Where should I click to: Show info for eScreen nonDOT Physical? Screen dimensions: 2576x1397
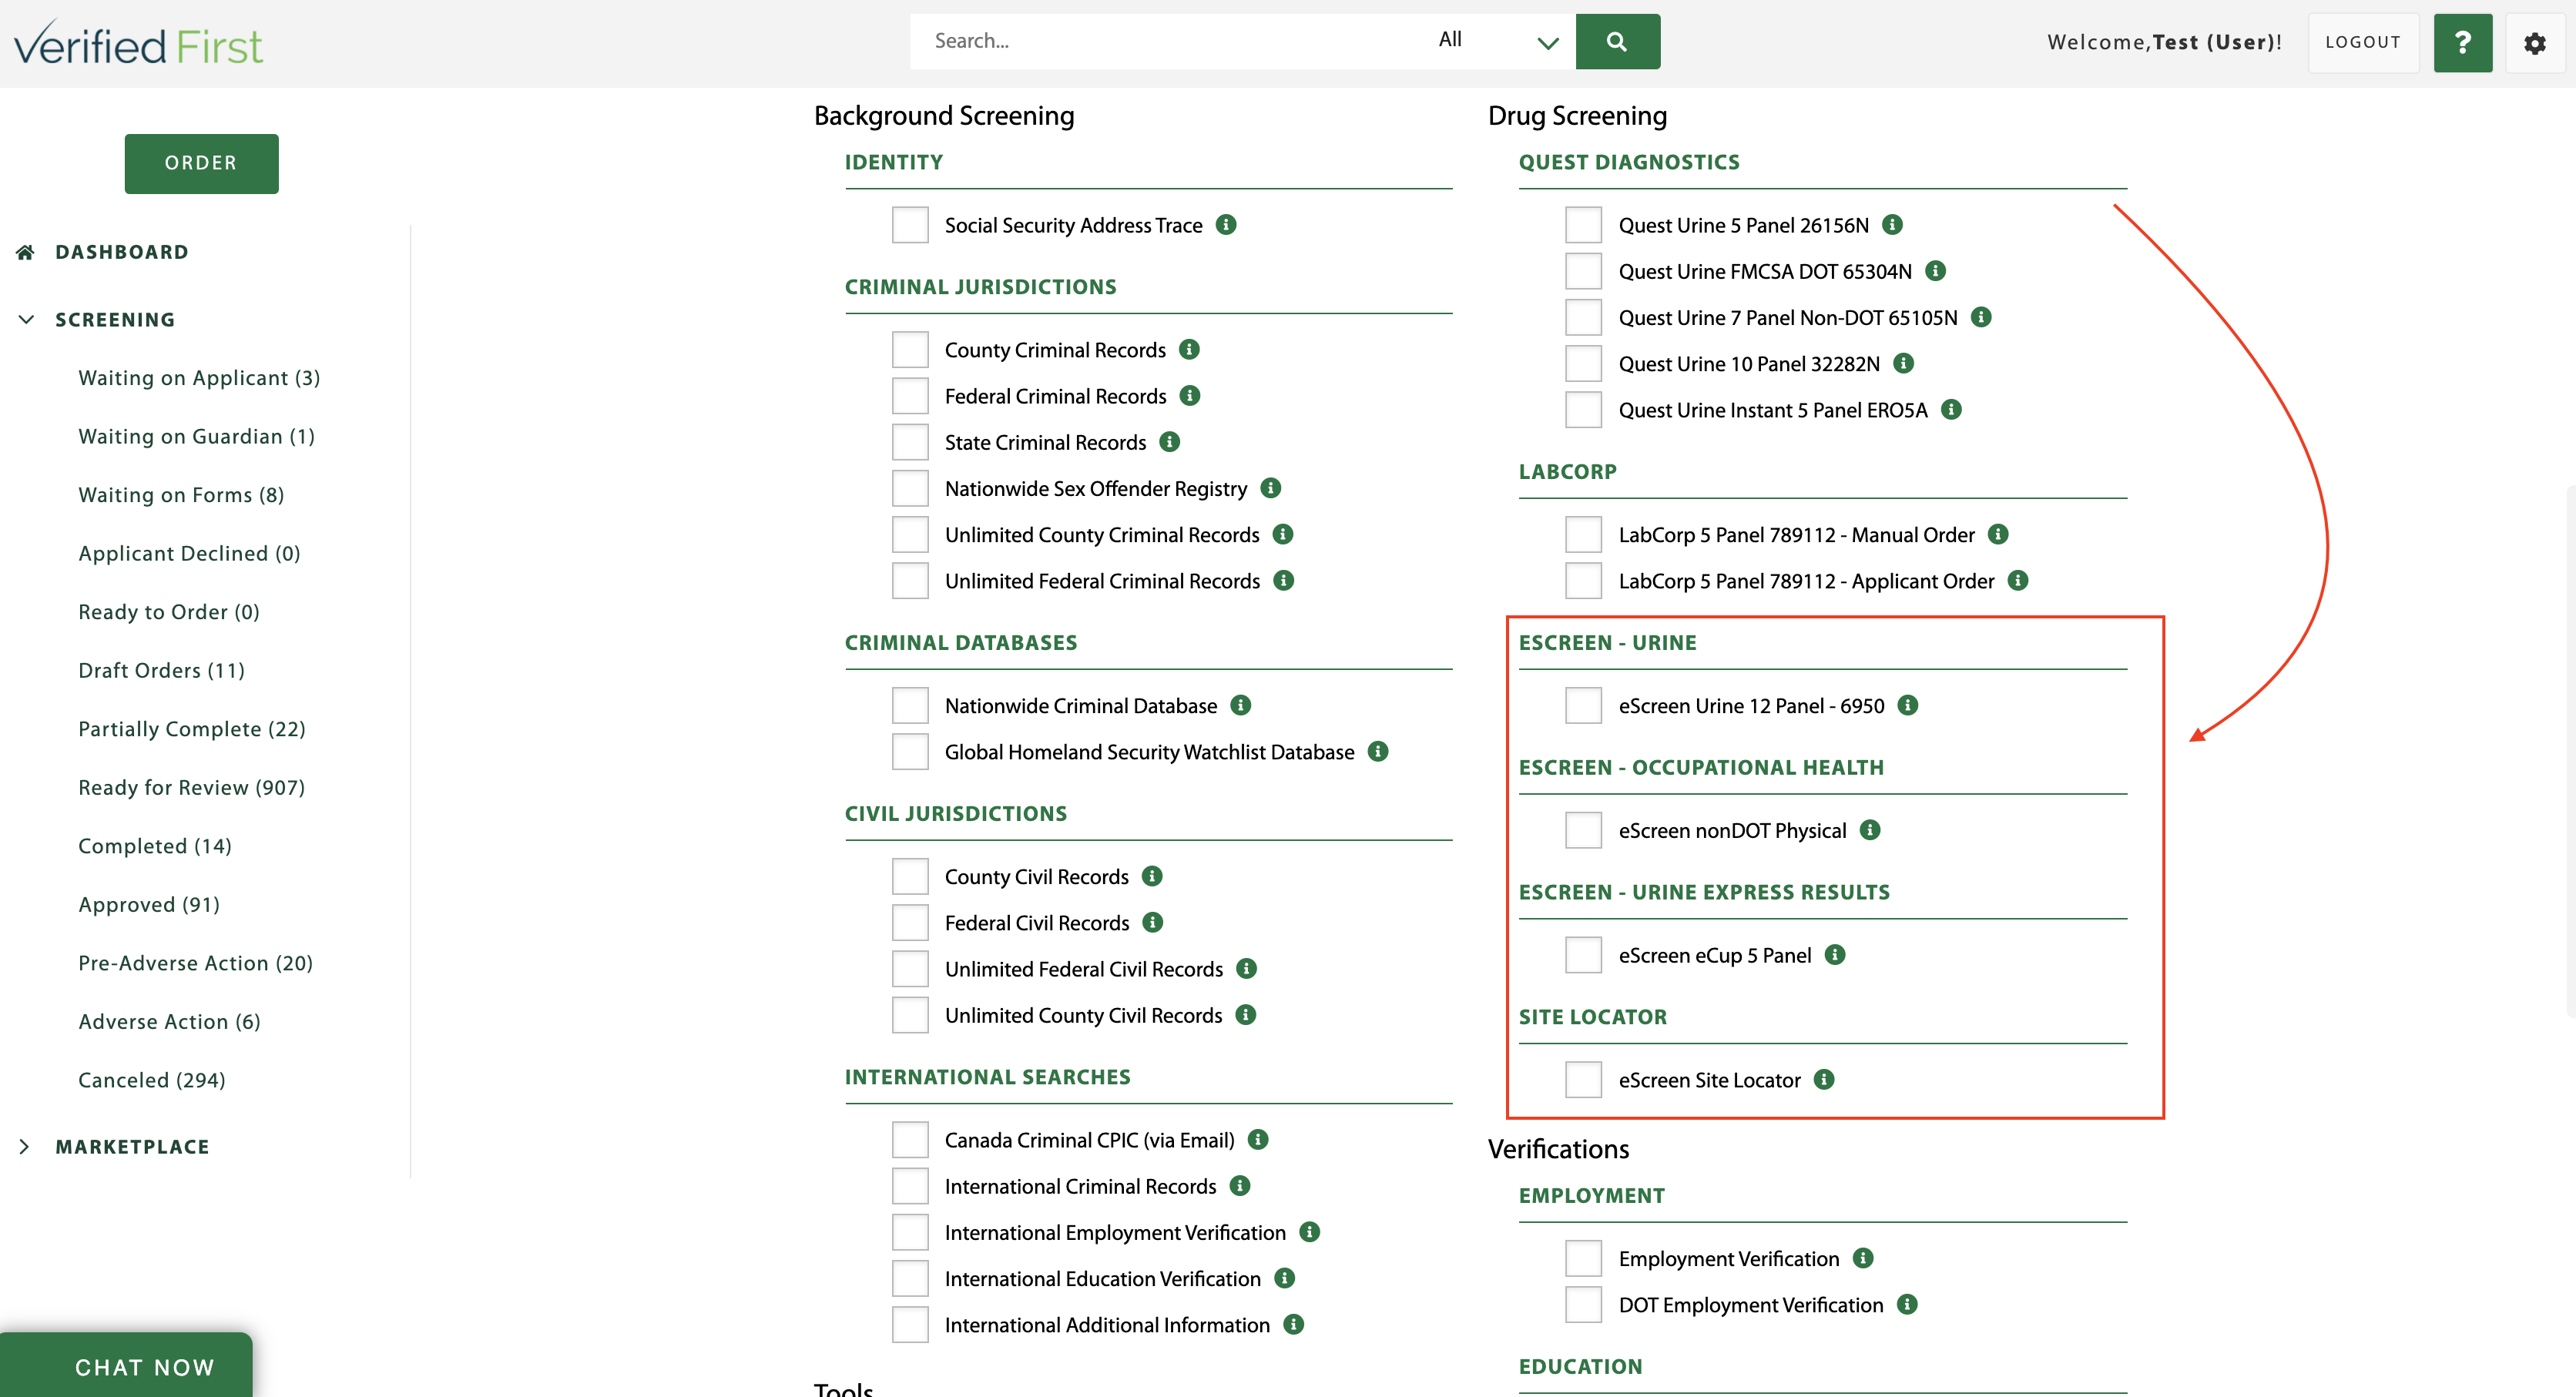point(1870,830)
